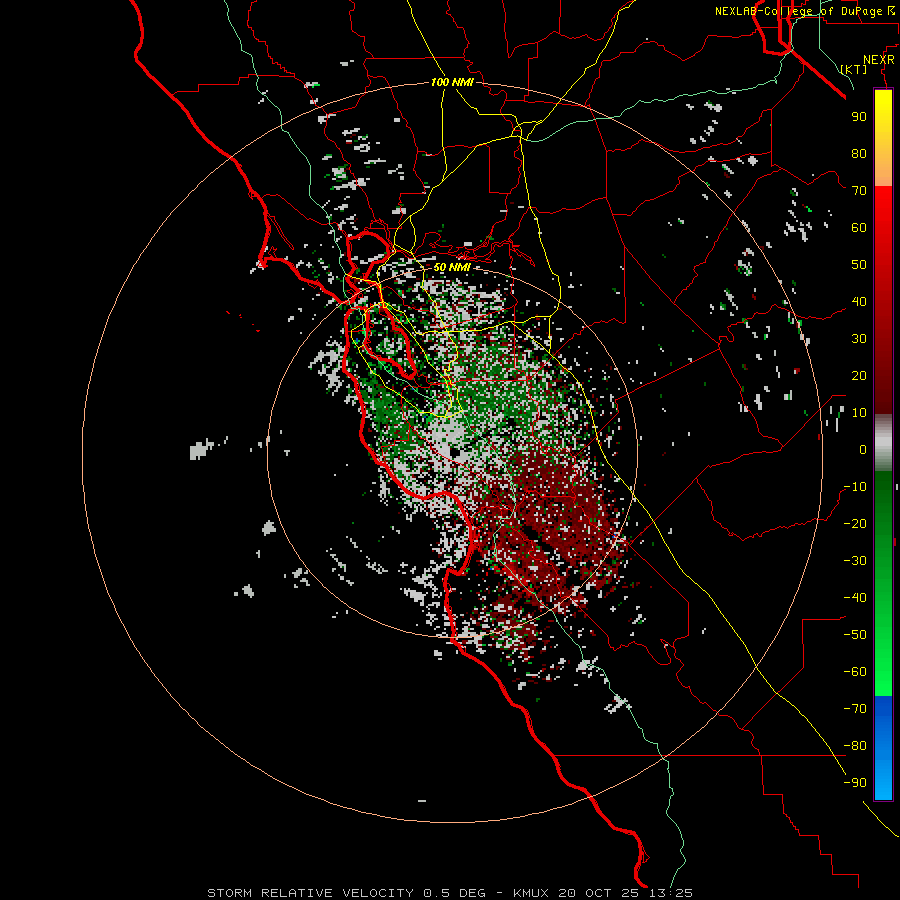Select the 0 value on velocity scale
The height and width of the screenshot is (900, 900).
click(863, 450)
